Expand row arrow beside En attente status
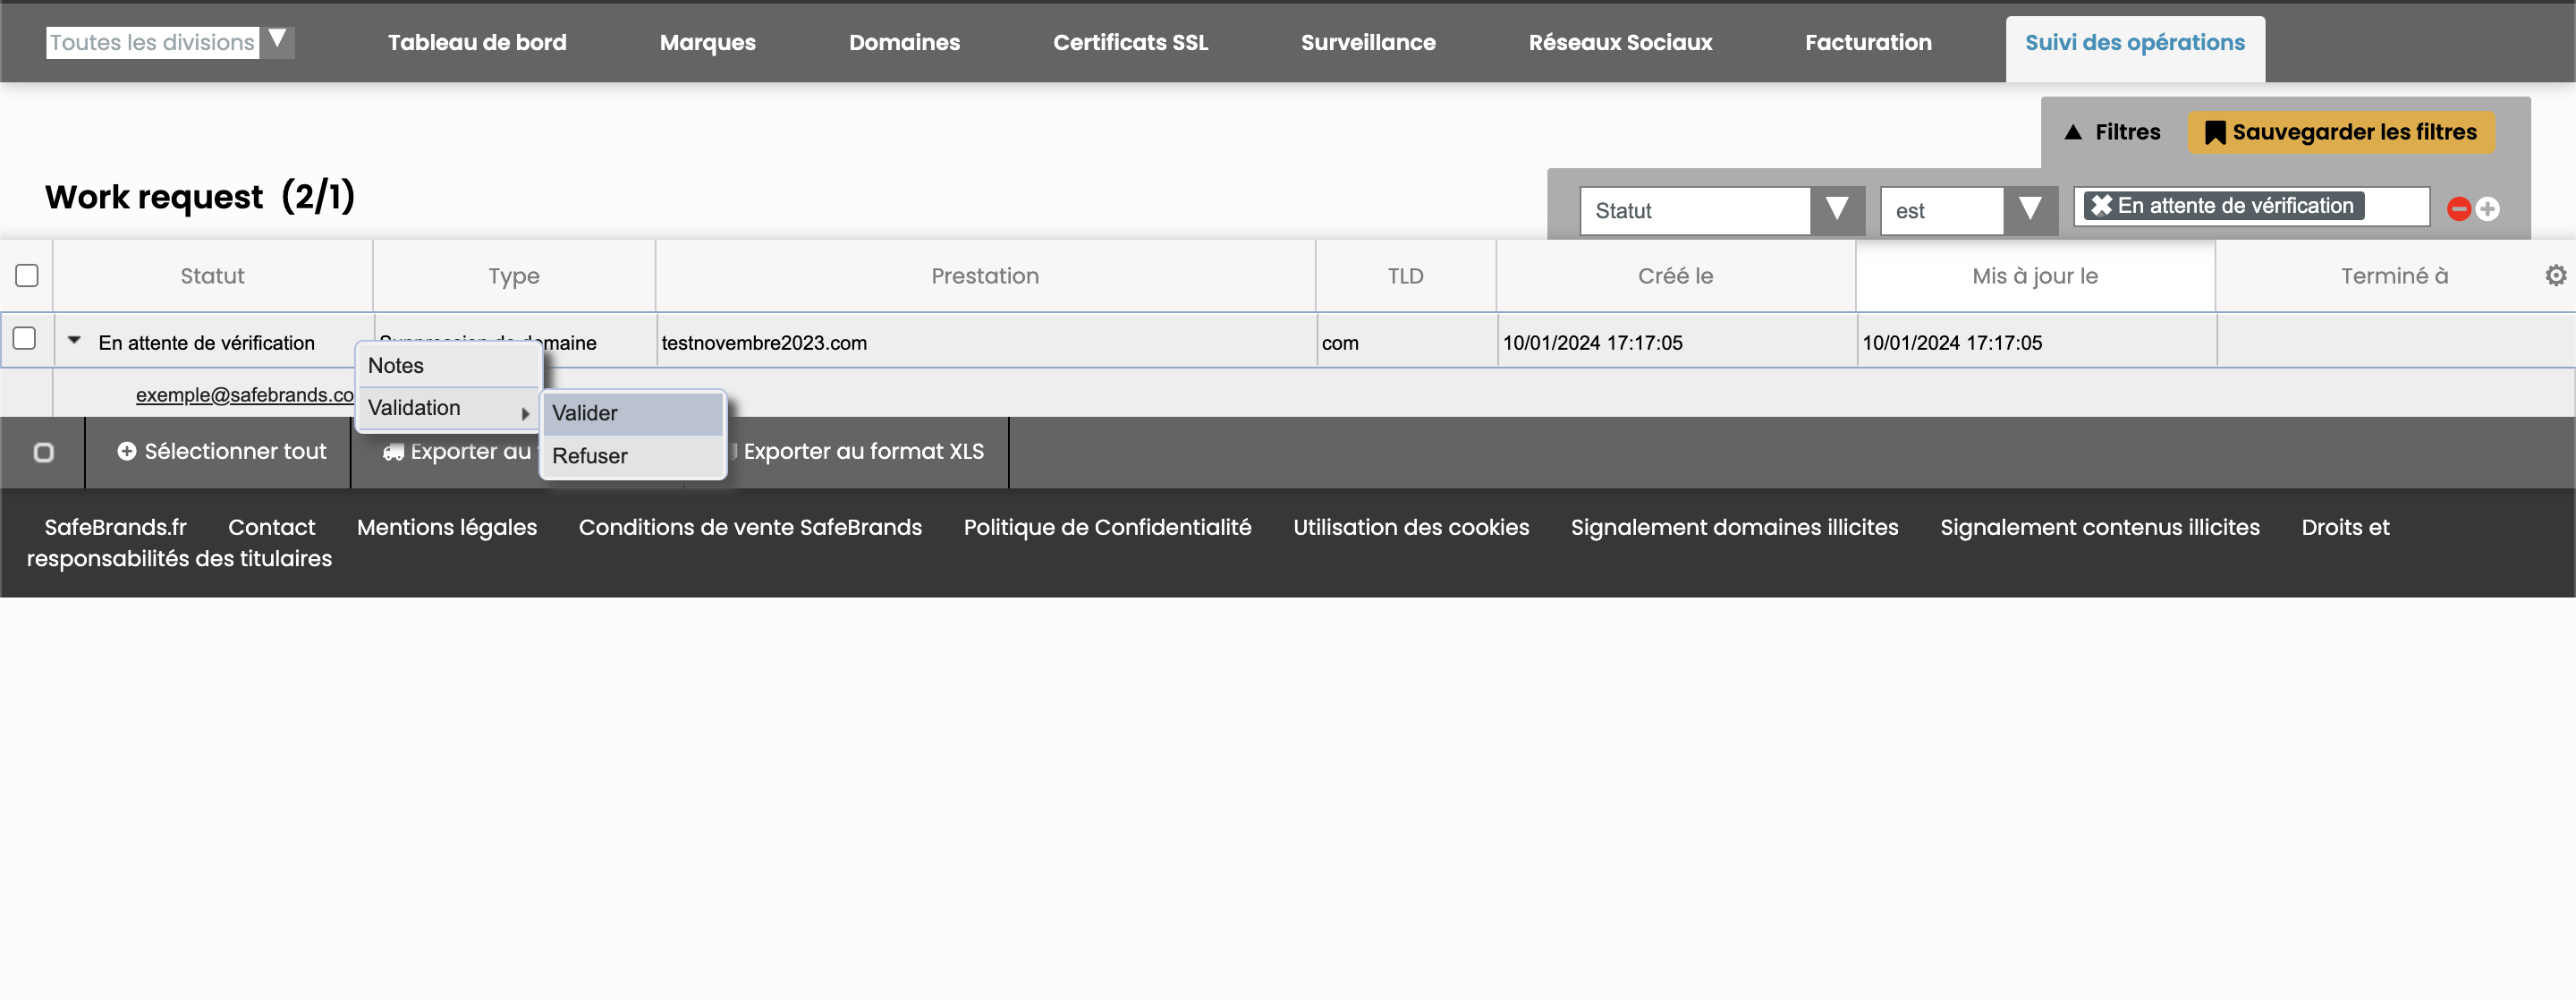 74,341
